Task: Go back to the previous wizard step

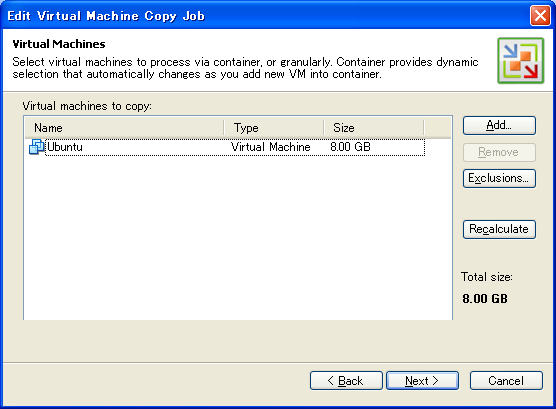Action: click(346, 381)
